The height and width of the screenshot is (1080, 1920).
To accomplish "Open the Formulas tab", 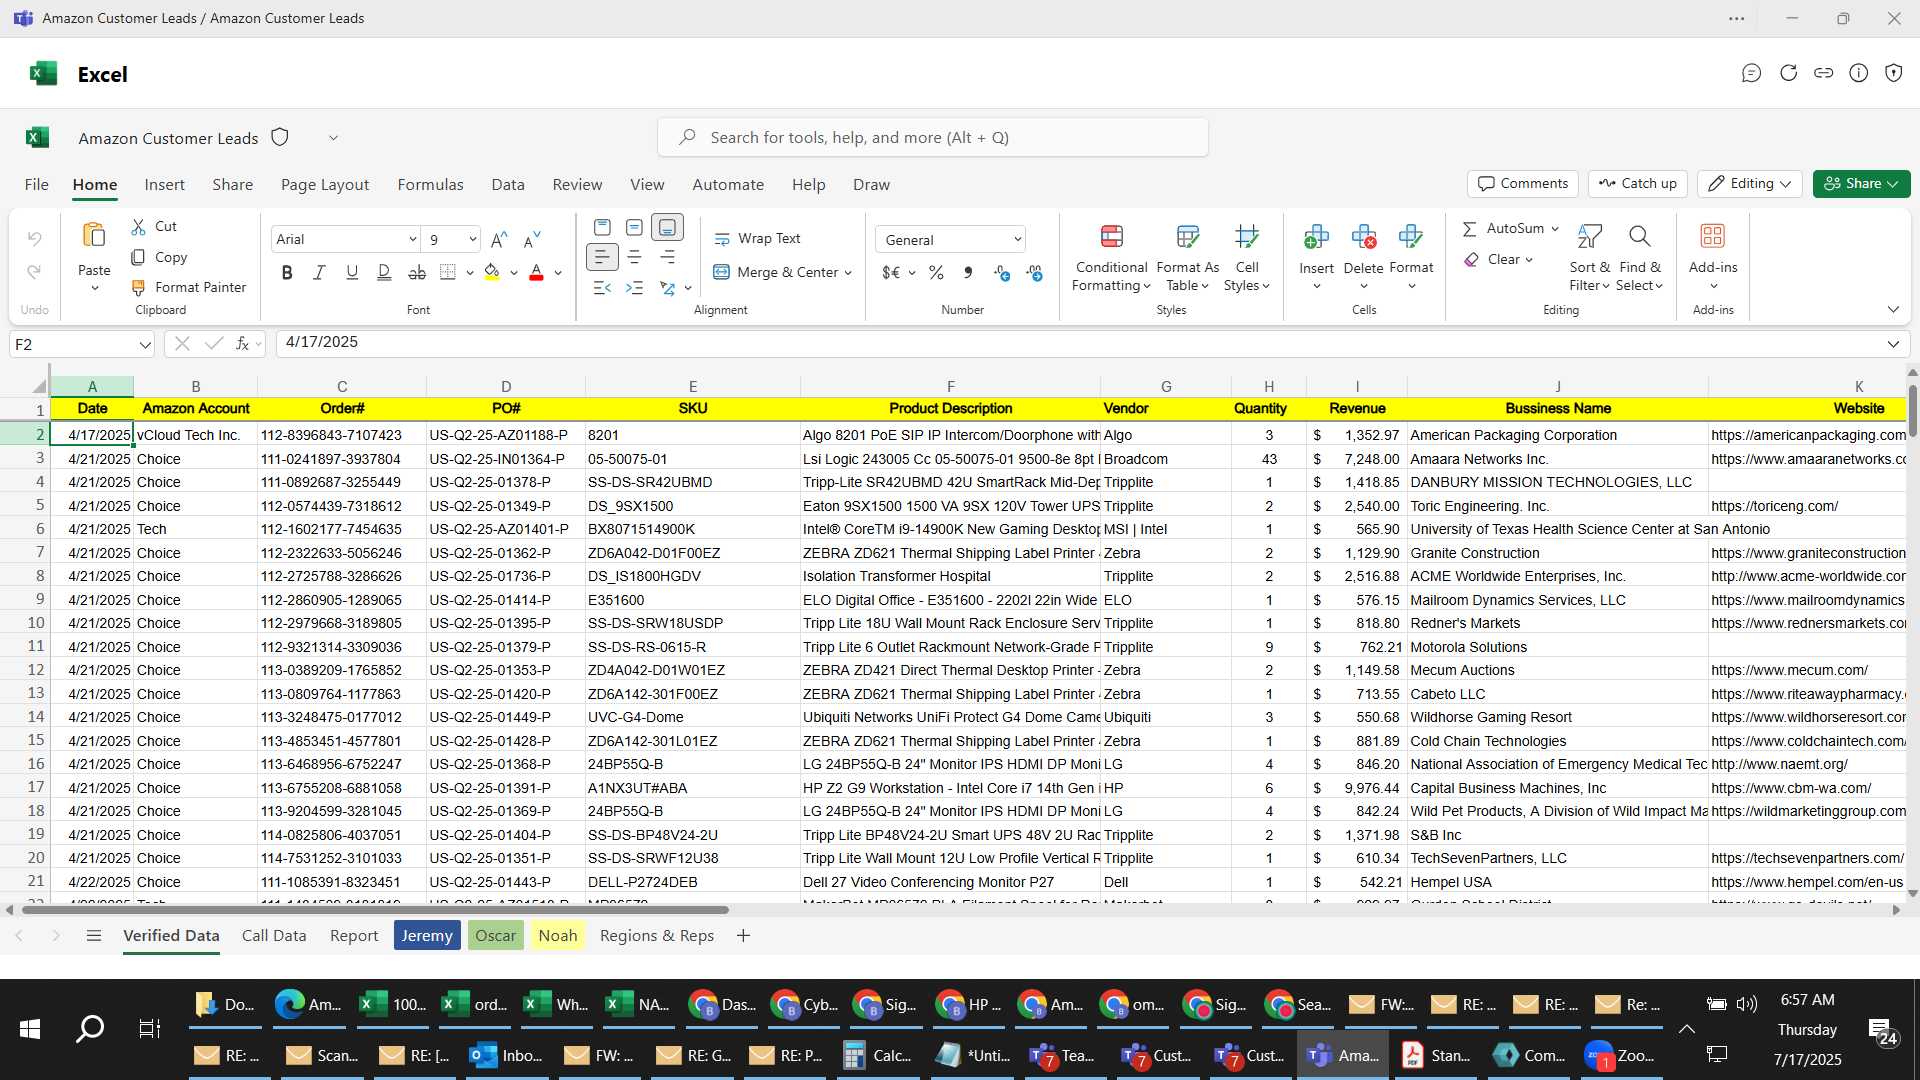I will point(430,185).
